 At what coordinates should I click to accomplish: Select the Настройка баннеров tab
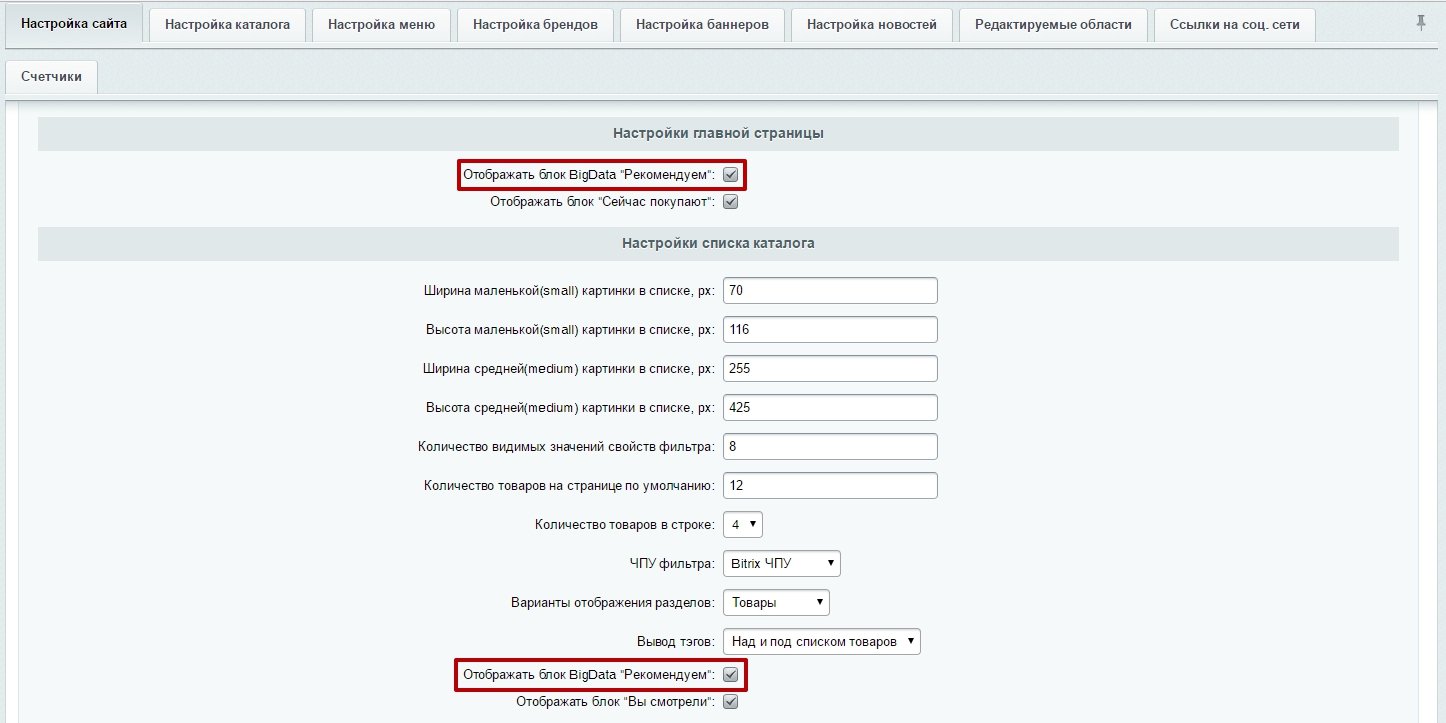(x=702, y=24)
